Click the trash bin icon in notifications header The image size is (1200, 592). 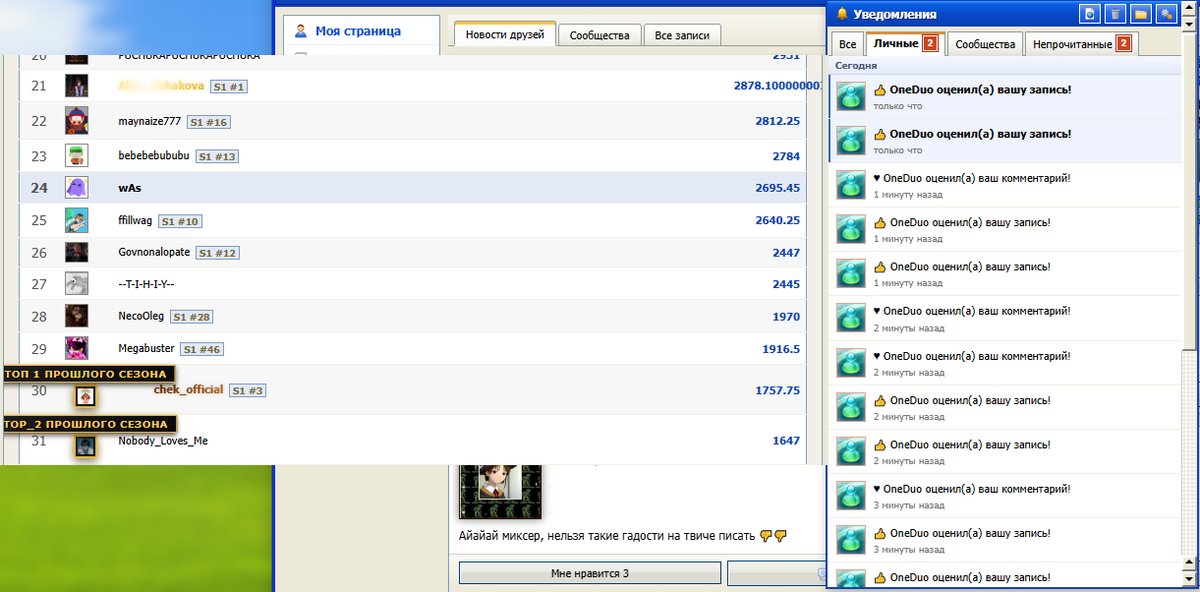[x=1116, y=14]
